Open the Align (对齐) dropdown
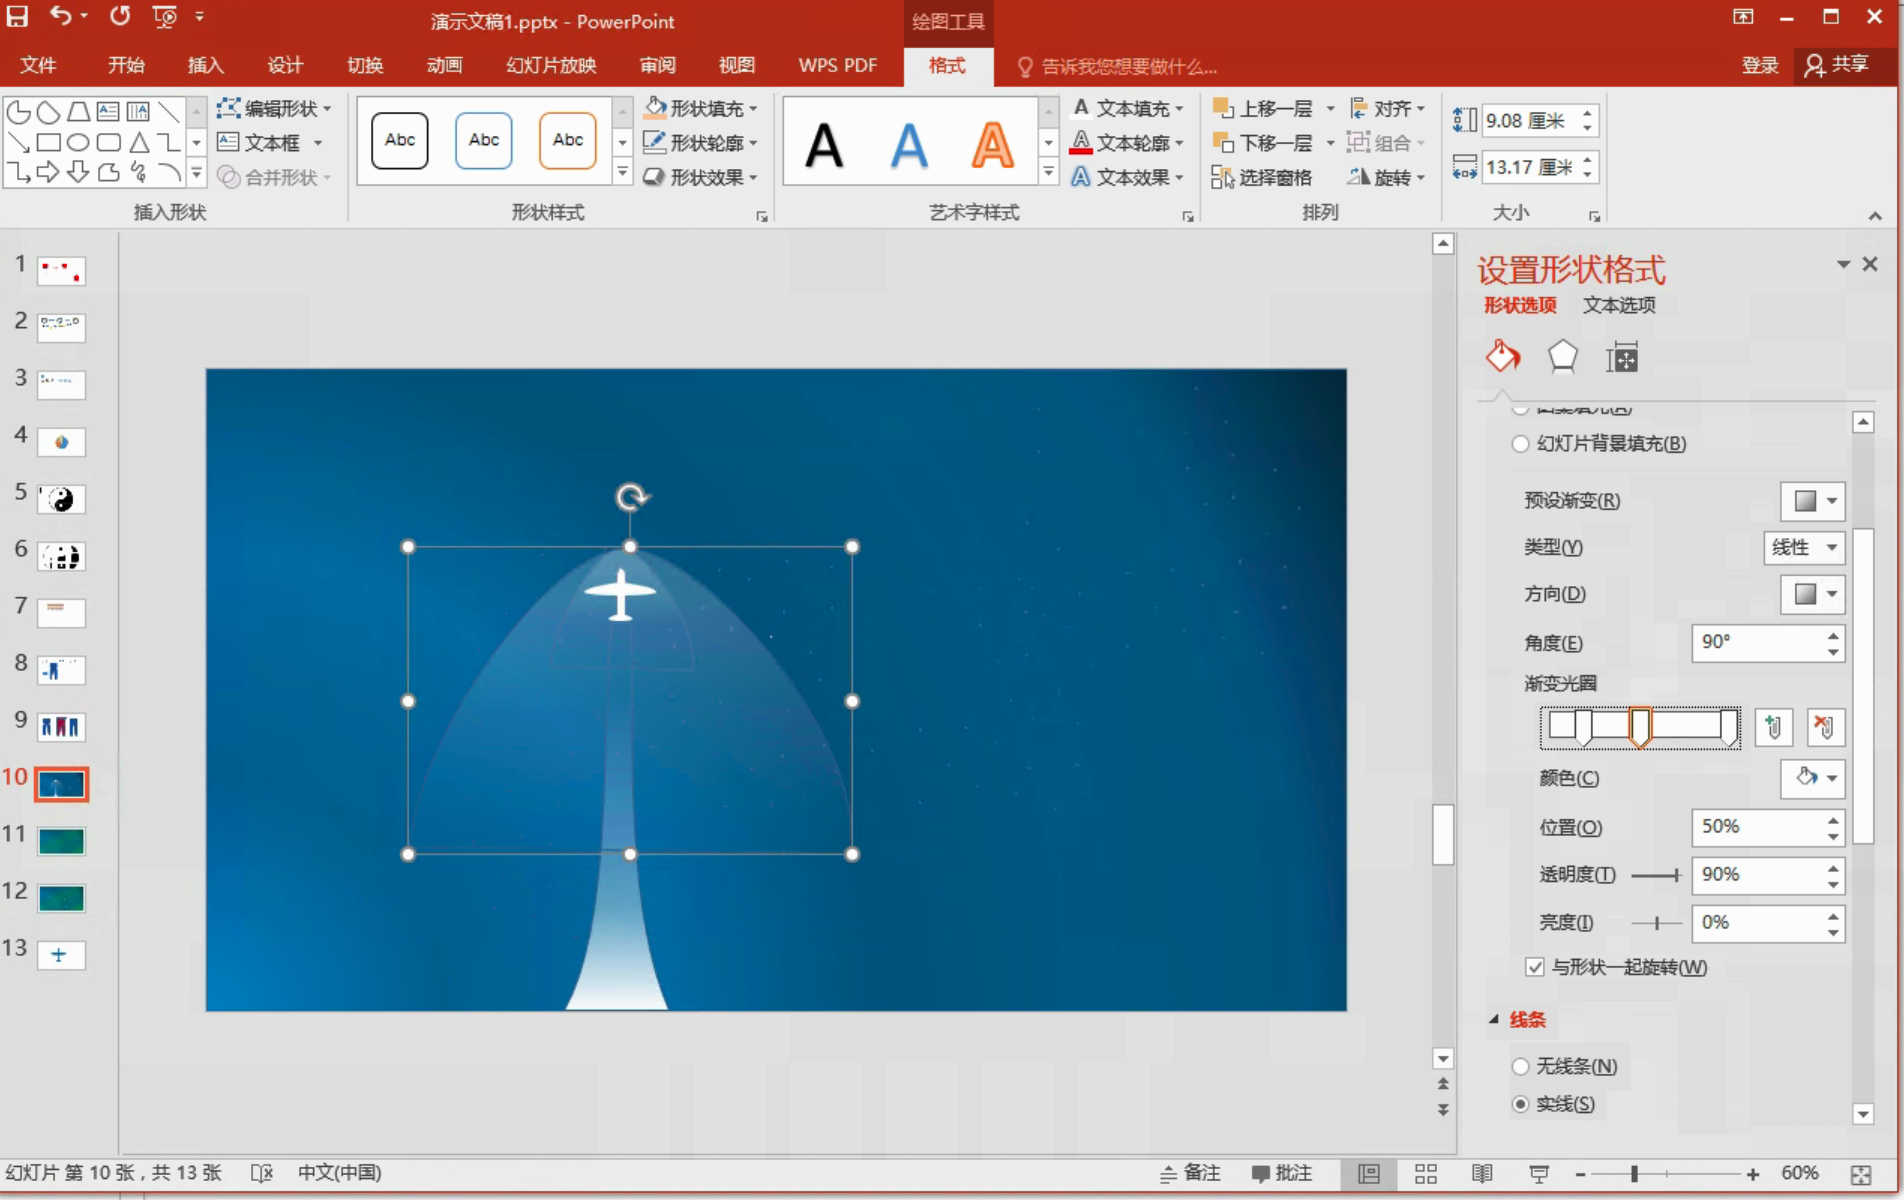 click(1386, 108)
